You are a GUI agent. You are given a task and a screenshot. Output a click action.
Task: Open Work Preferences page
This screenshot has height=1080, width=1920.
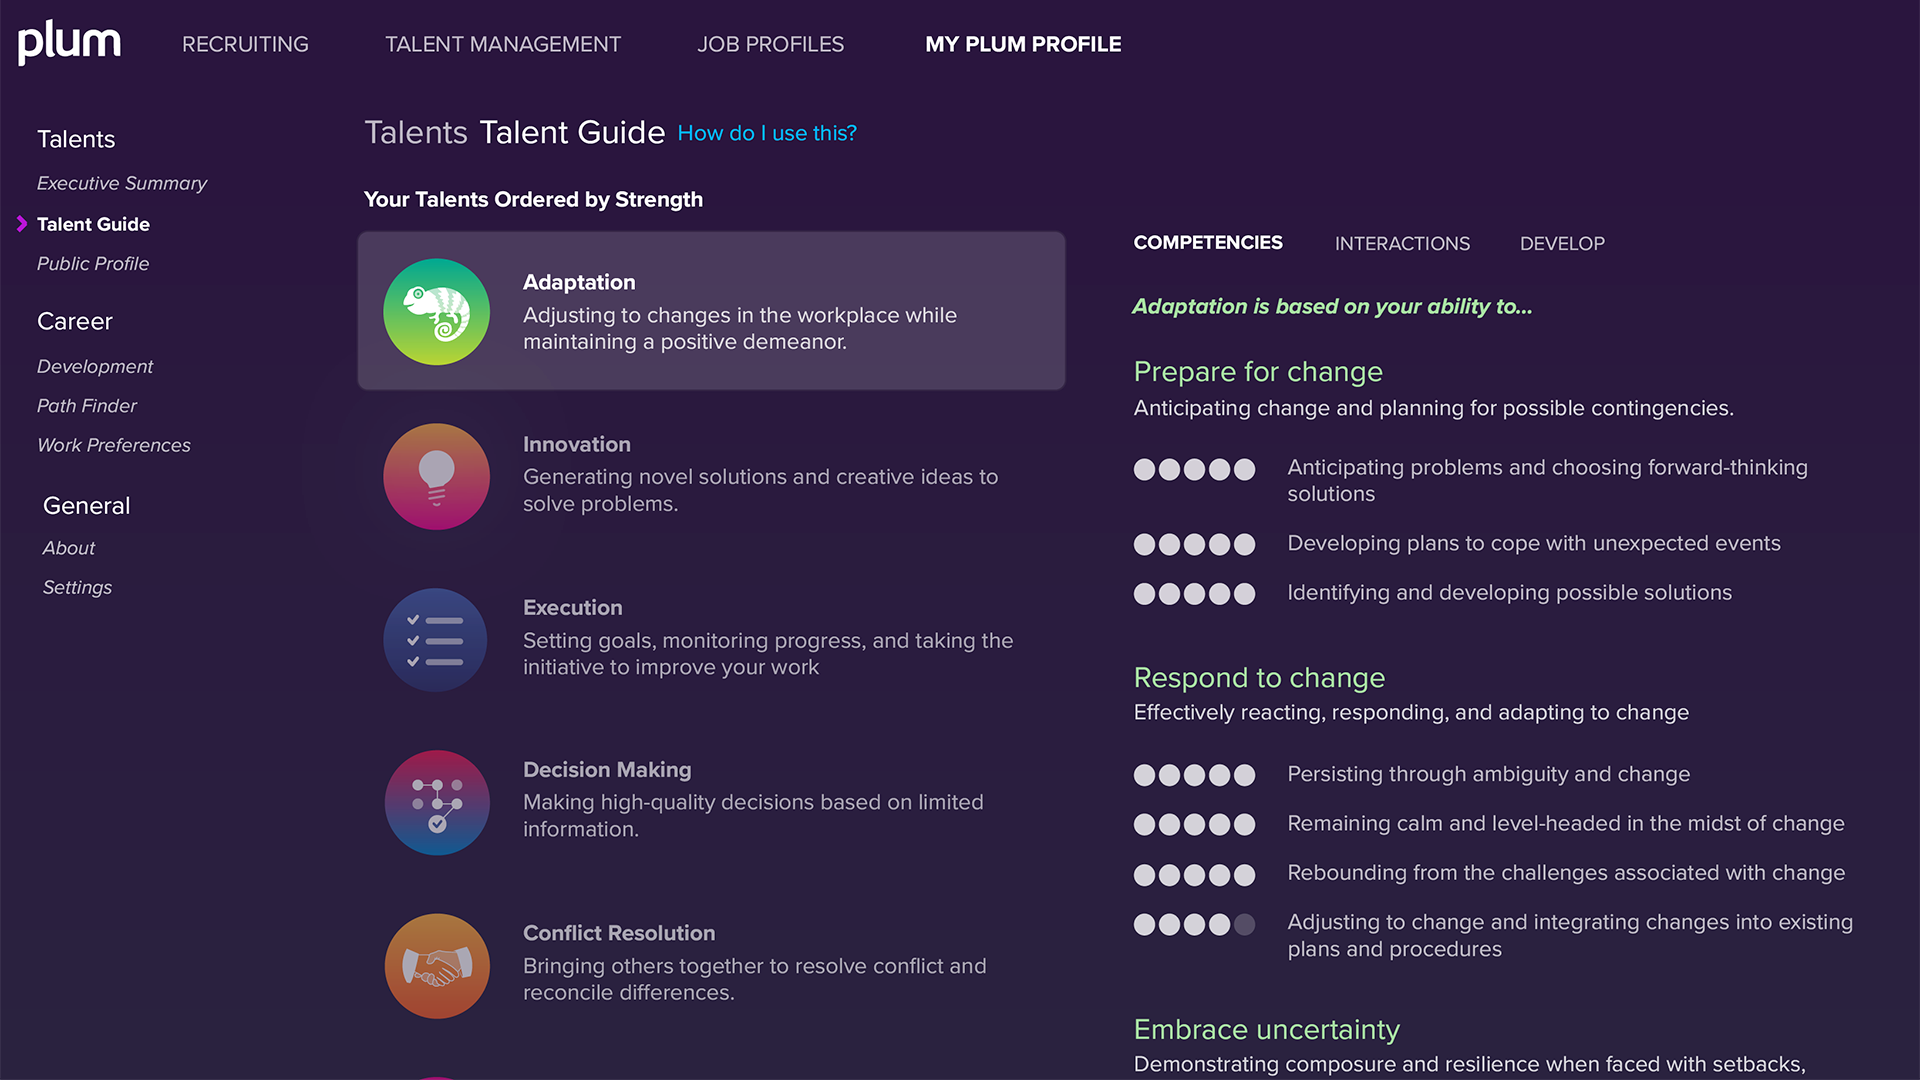coord(114,445)
